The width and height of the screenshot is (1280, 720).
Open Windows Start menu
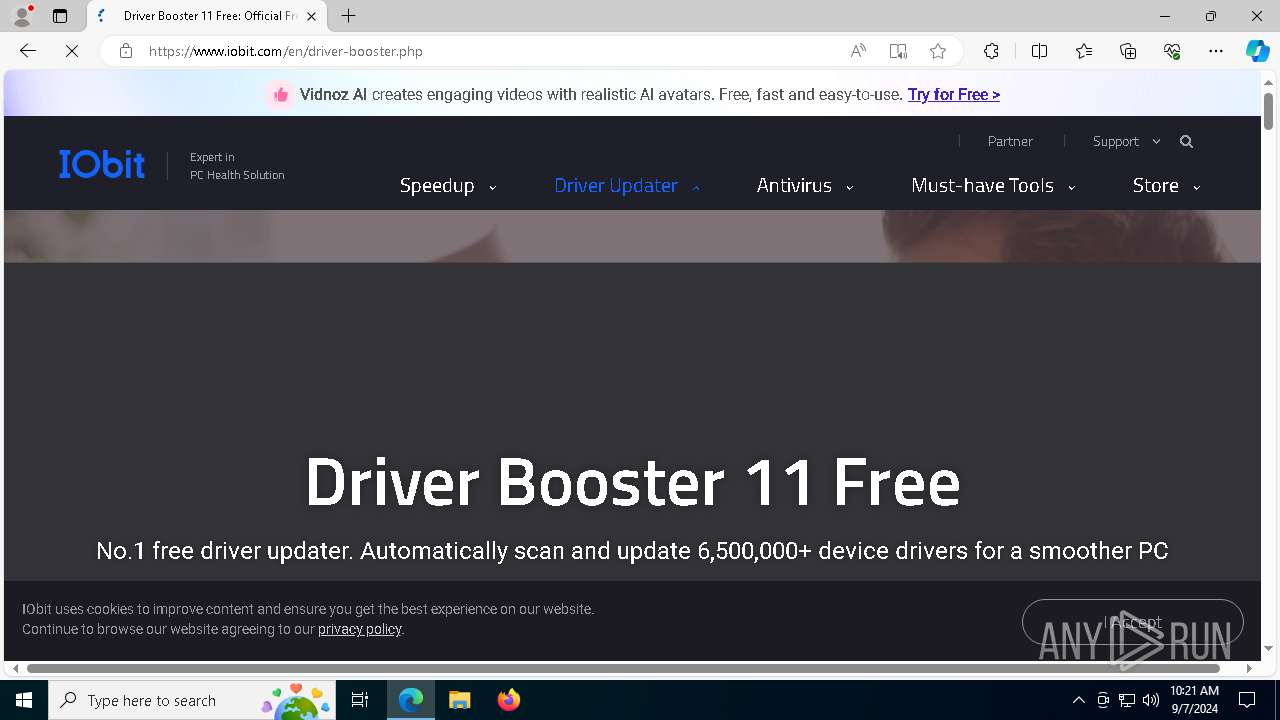(x=24, y=700)
